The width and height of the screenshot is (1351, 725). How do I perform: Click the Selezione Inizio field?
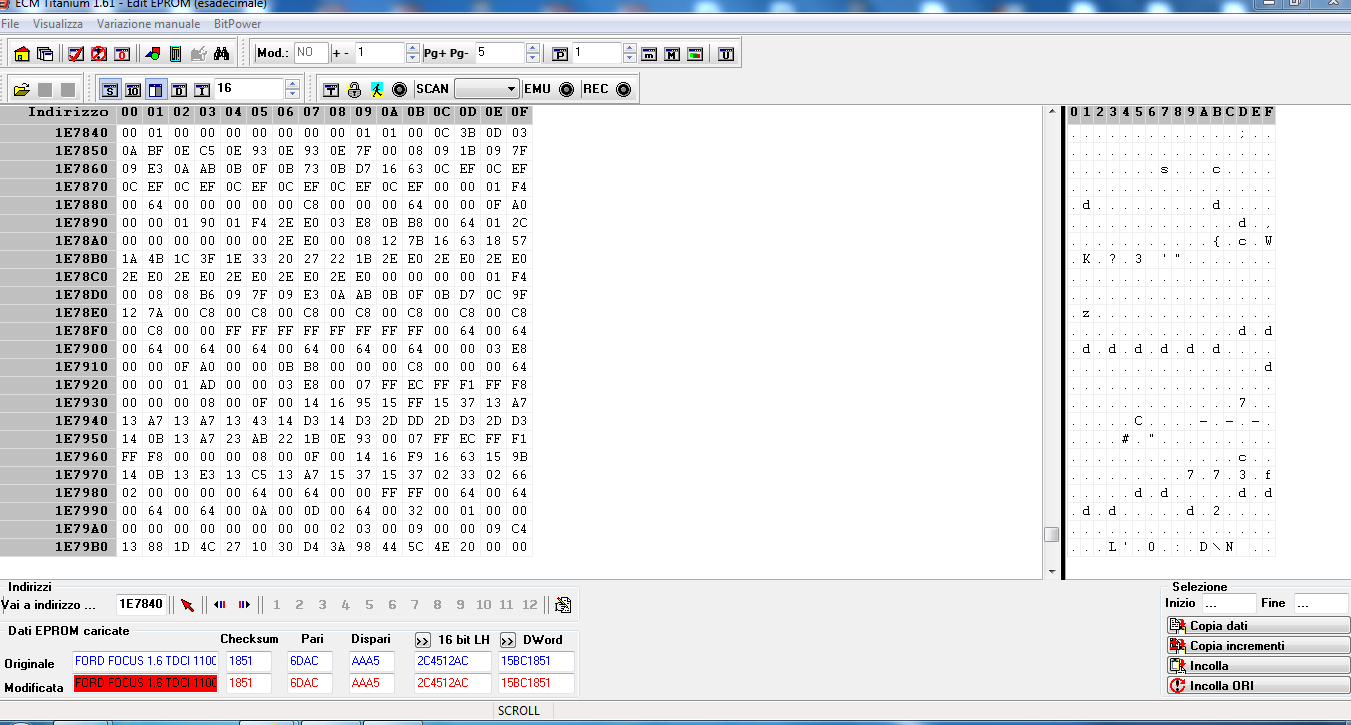[x=1228, y=604]
